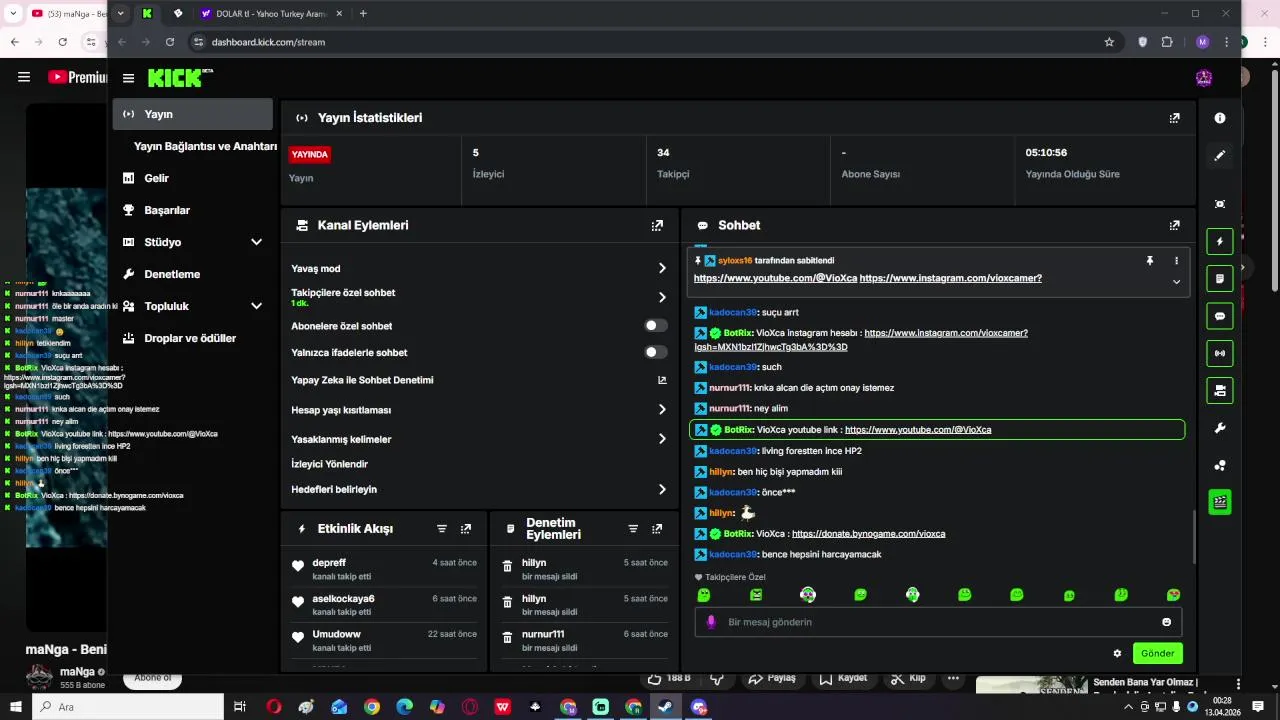
Task: Open Yavaş mod settings arrow
Action: point(662,268)
